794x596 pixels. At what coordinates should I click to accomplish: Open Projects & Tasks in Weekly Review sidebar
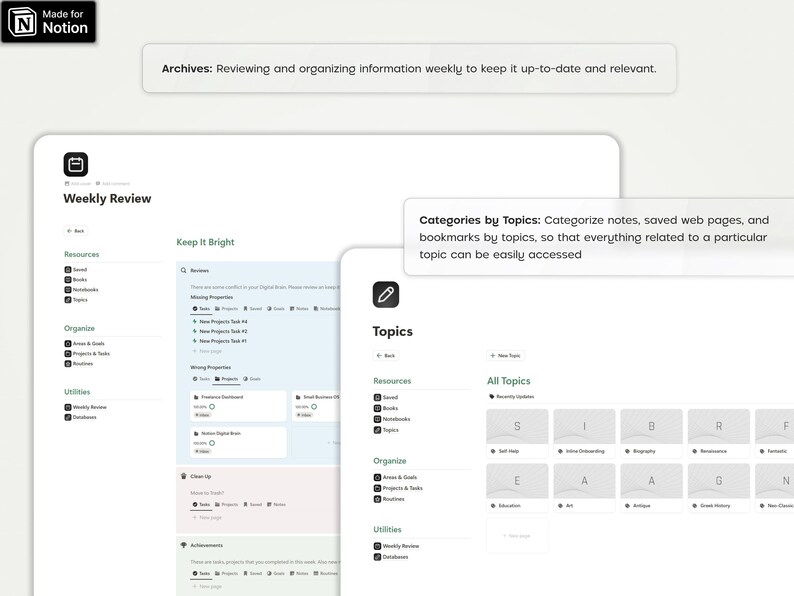[x=87, y=353]
